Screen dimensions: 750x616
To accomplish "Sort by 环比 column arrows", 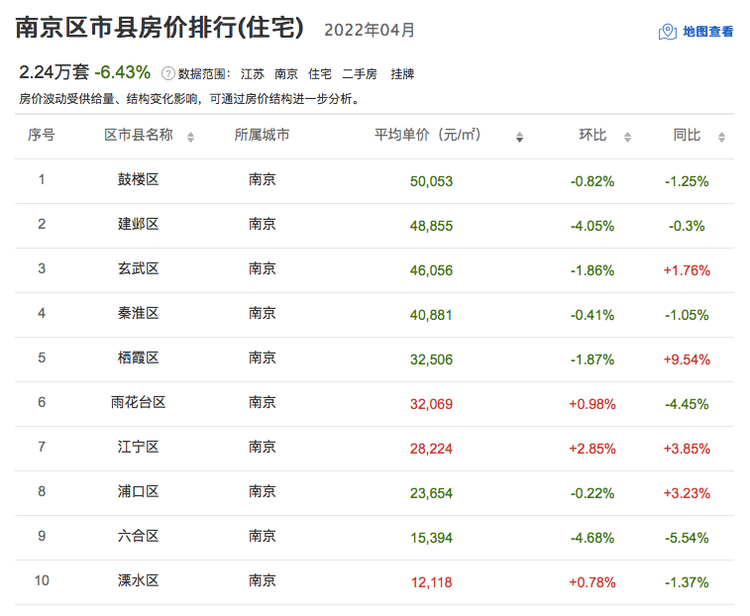I will (x=628, y=137).
